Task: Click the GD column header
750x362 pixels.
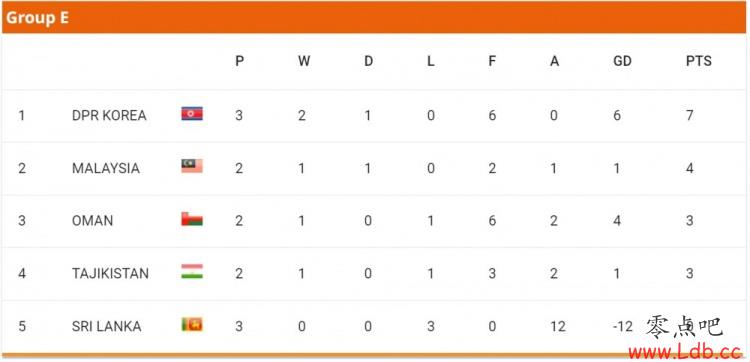Action: tap(622, 61)
